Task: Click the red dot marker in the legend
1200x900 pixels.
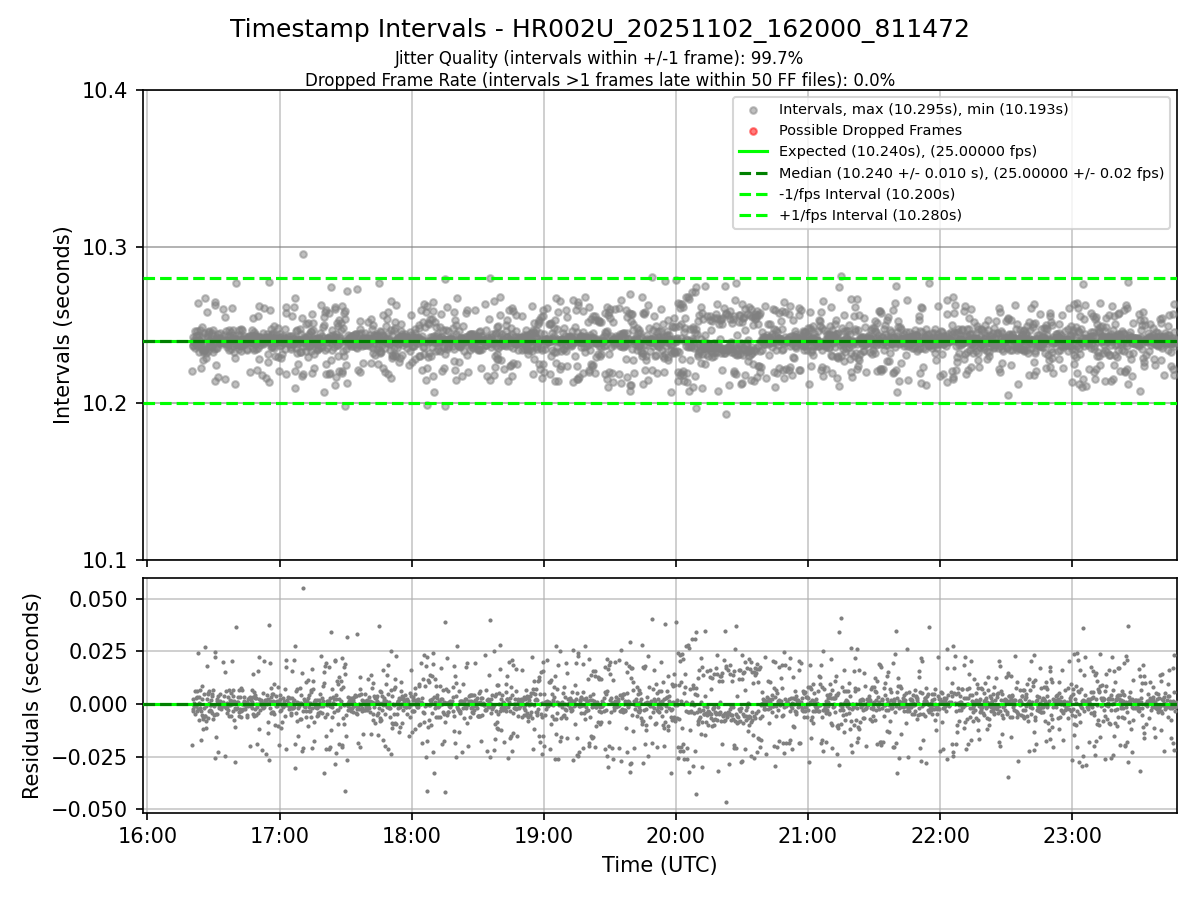Action: pyautogui.click(x=753, y=131)
